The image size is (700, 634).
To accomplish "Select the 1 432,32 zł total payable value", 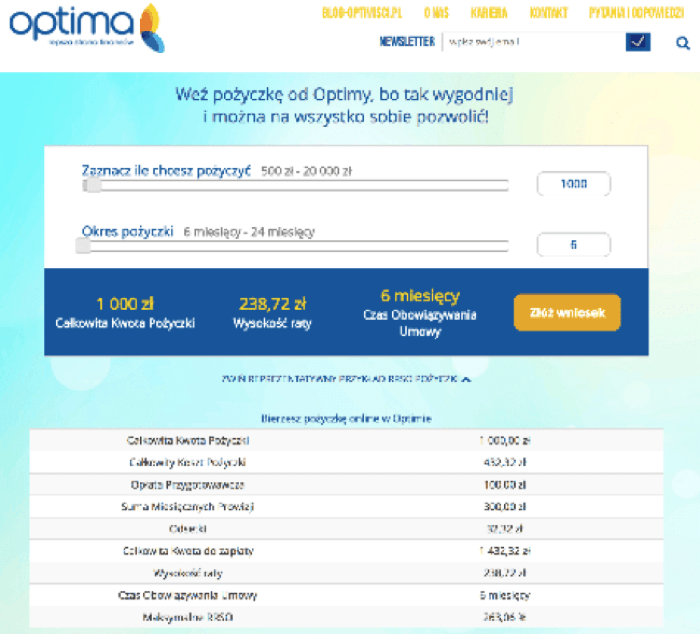I will point(505,551).
